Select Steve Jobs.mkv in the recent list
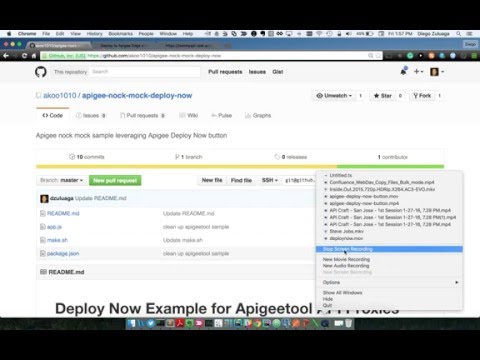480x360 pixels. [x=346, y=231]
